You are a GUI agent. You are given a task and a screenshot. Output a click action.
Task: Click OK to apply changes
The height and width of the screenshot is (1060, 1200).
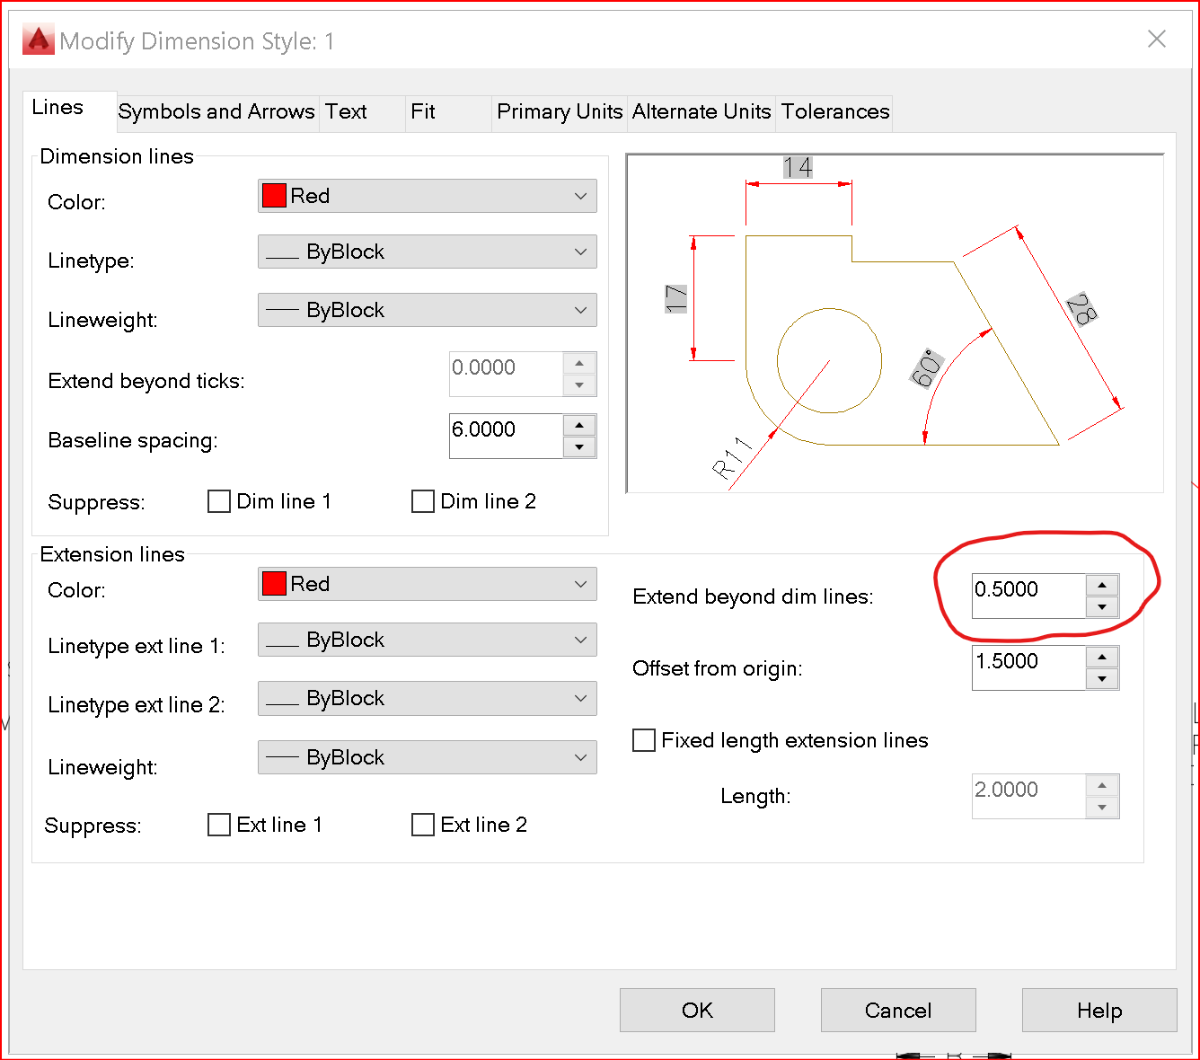click(697, 1010)
